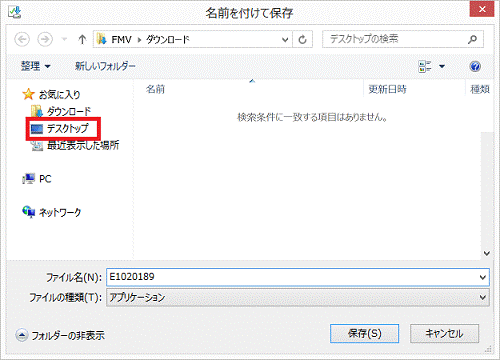
Task: Collapse folders with フォルダーの非表示
Action: (60, 335)
